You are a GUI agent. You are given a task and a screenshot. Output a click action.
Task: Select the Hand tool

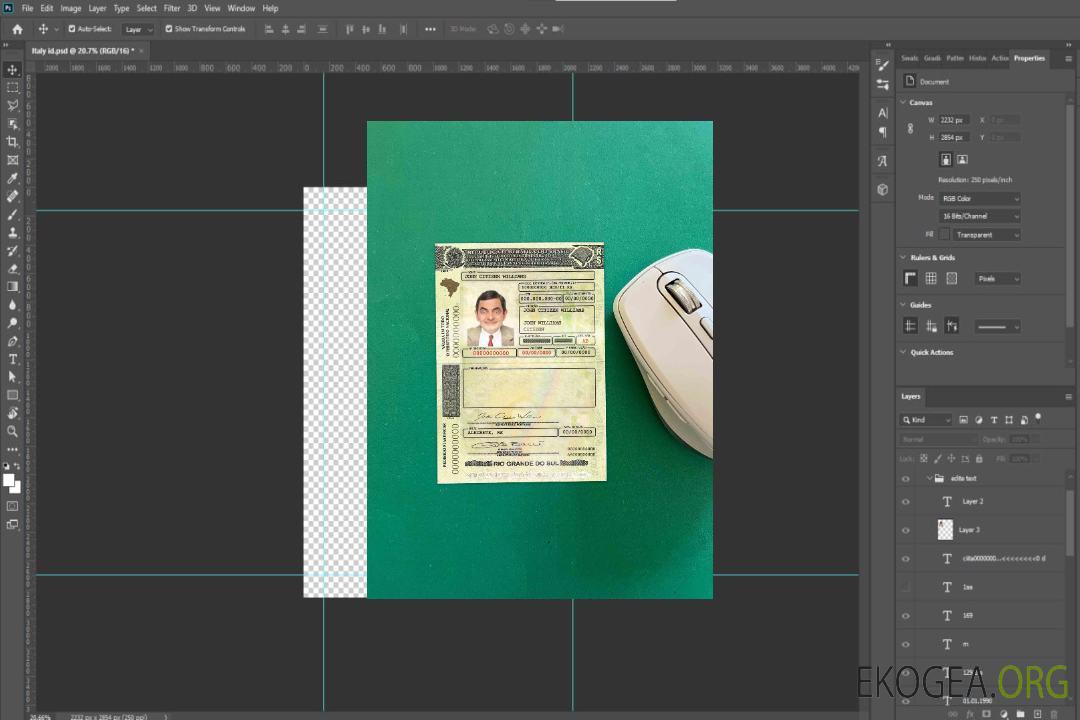coord(12,413)
